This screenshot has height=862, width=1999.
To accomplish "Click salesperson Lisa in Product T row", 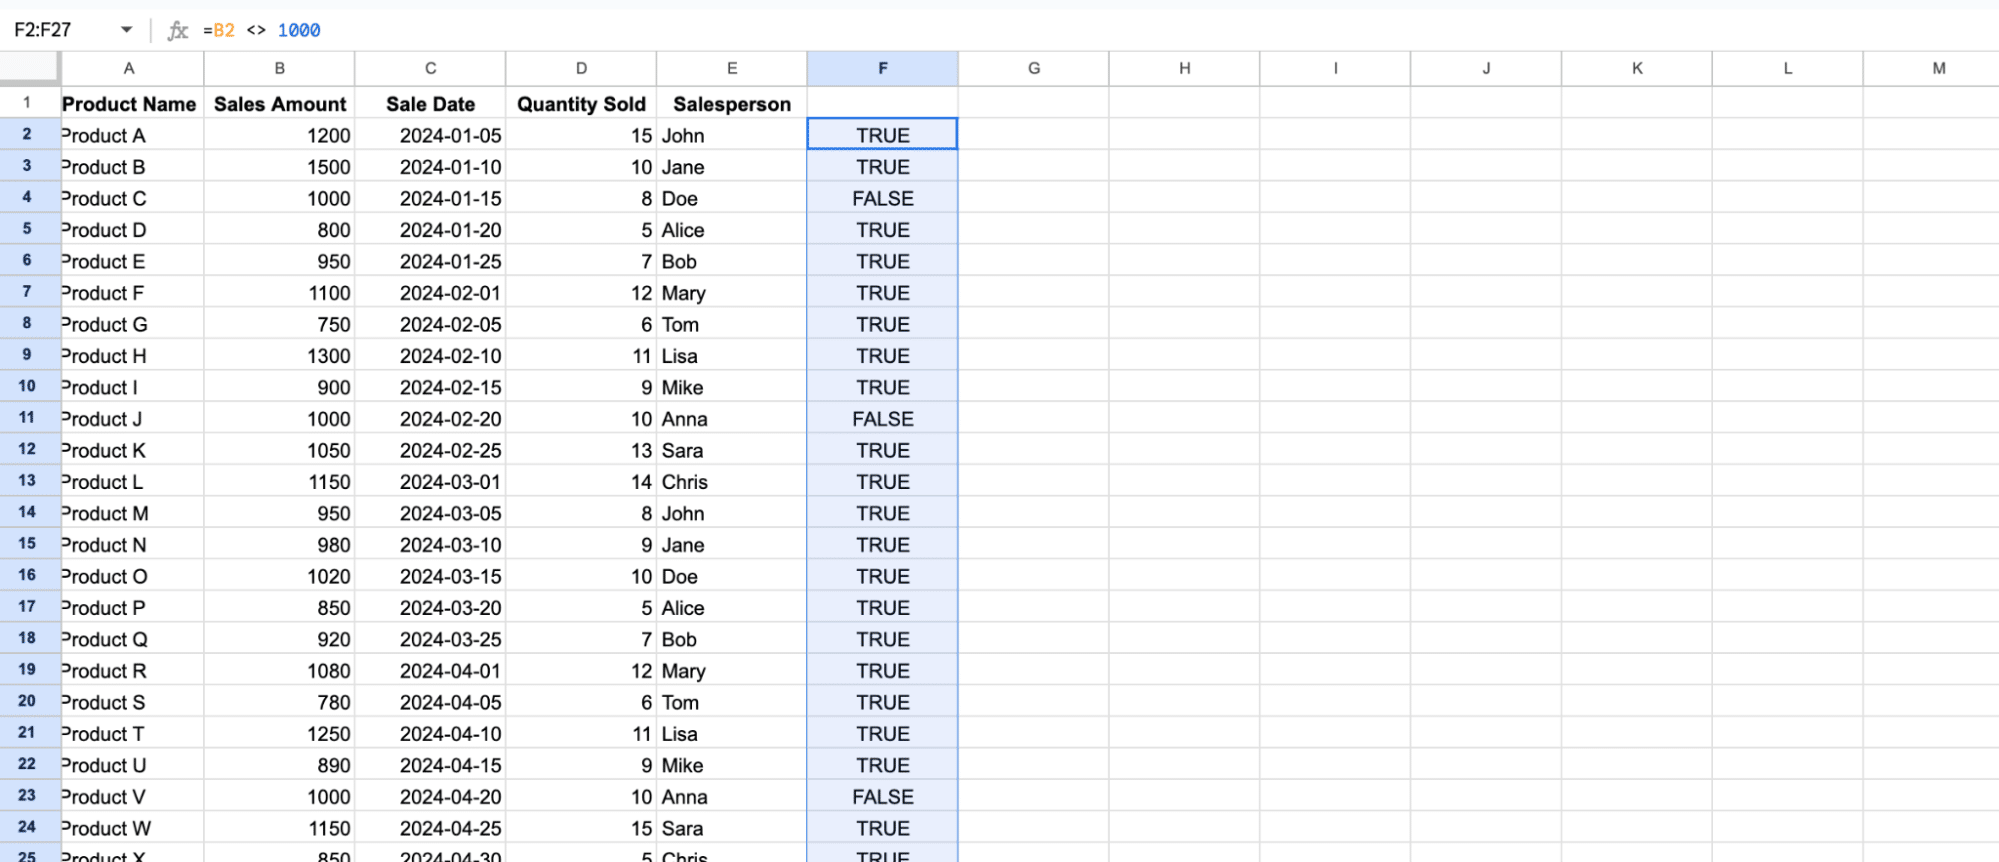I will pos(732,734).
